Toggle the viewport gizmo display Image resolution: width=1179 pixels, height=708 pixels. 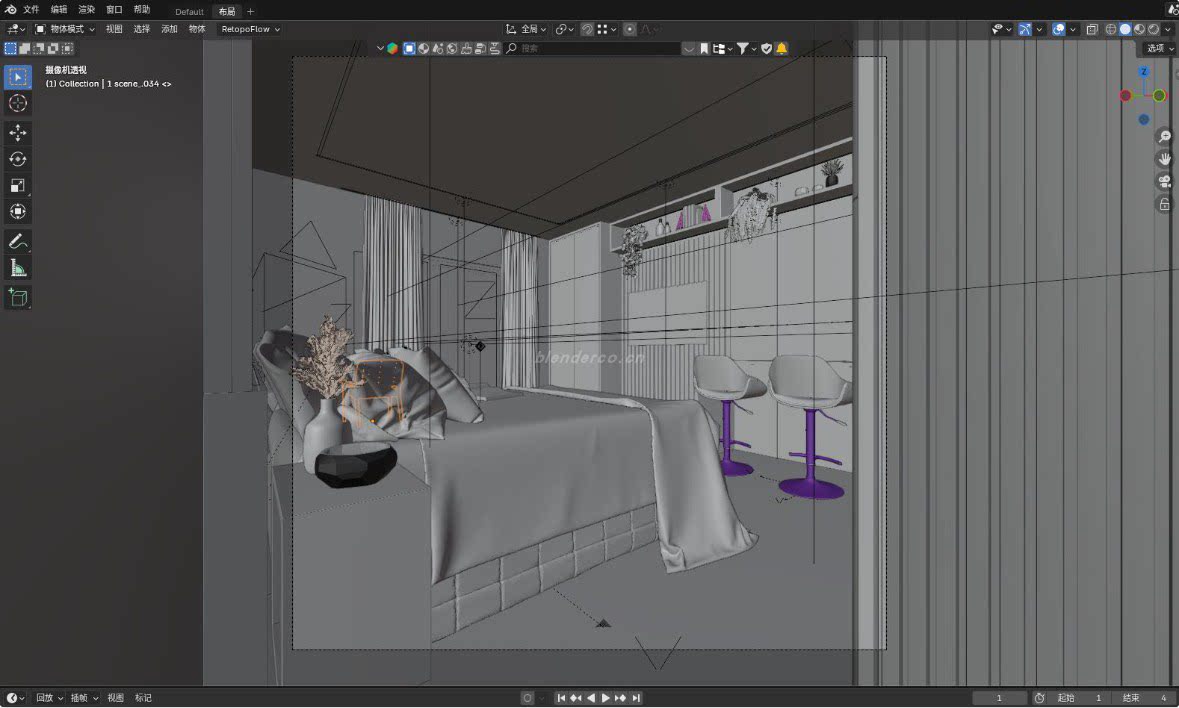[x=1025, y=29]
